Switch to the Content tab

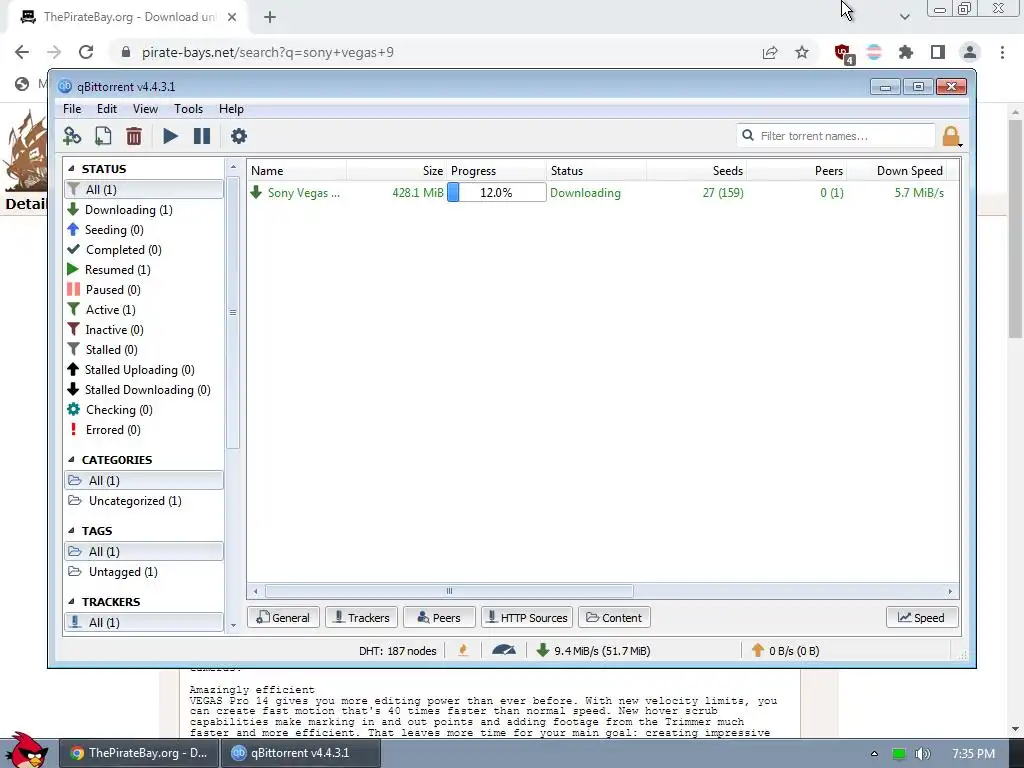click(614, 618)
